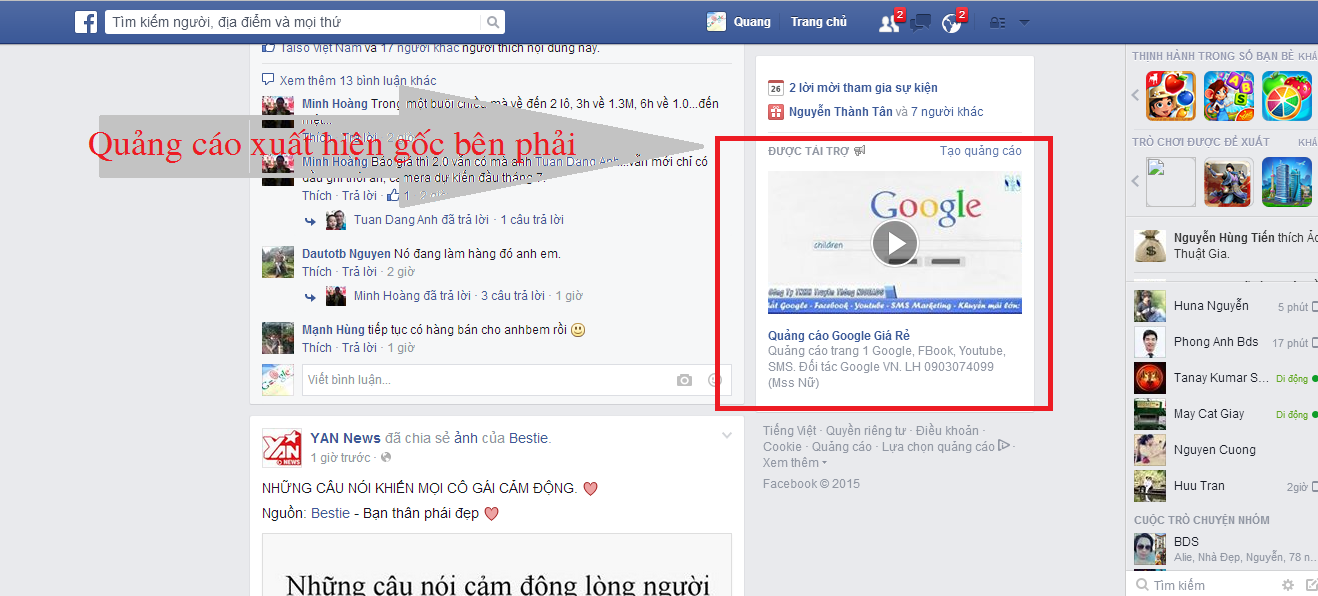Click the comment bubble icon by Xem thêm

tap(268, 80)
